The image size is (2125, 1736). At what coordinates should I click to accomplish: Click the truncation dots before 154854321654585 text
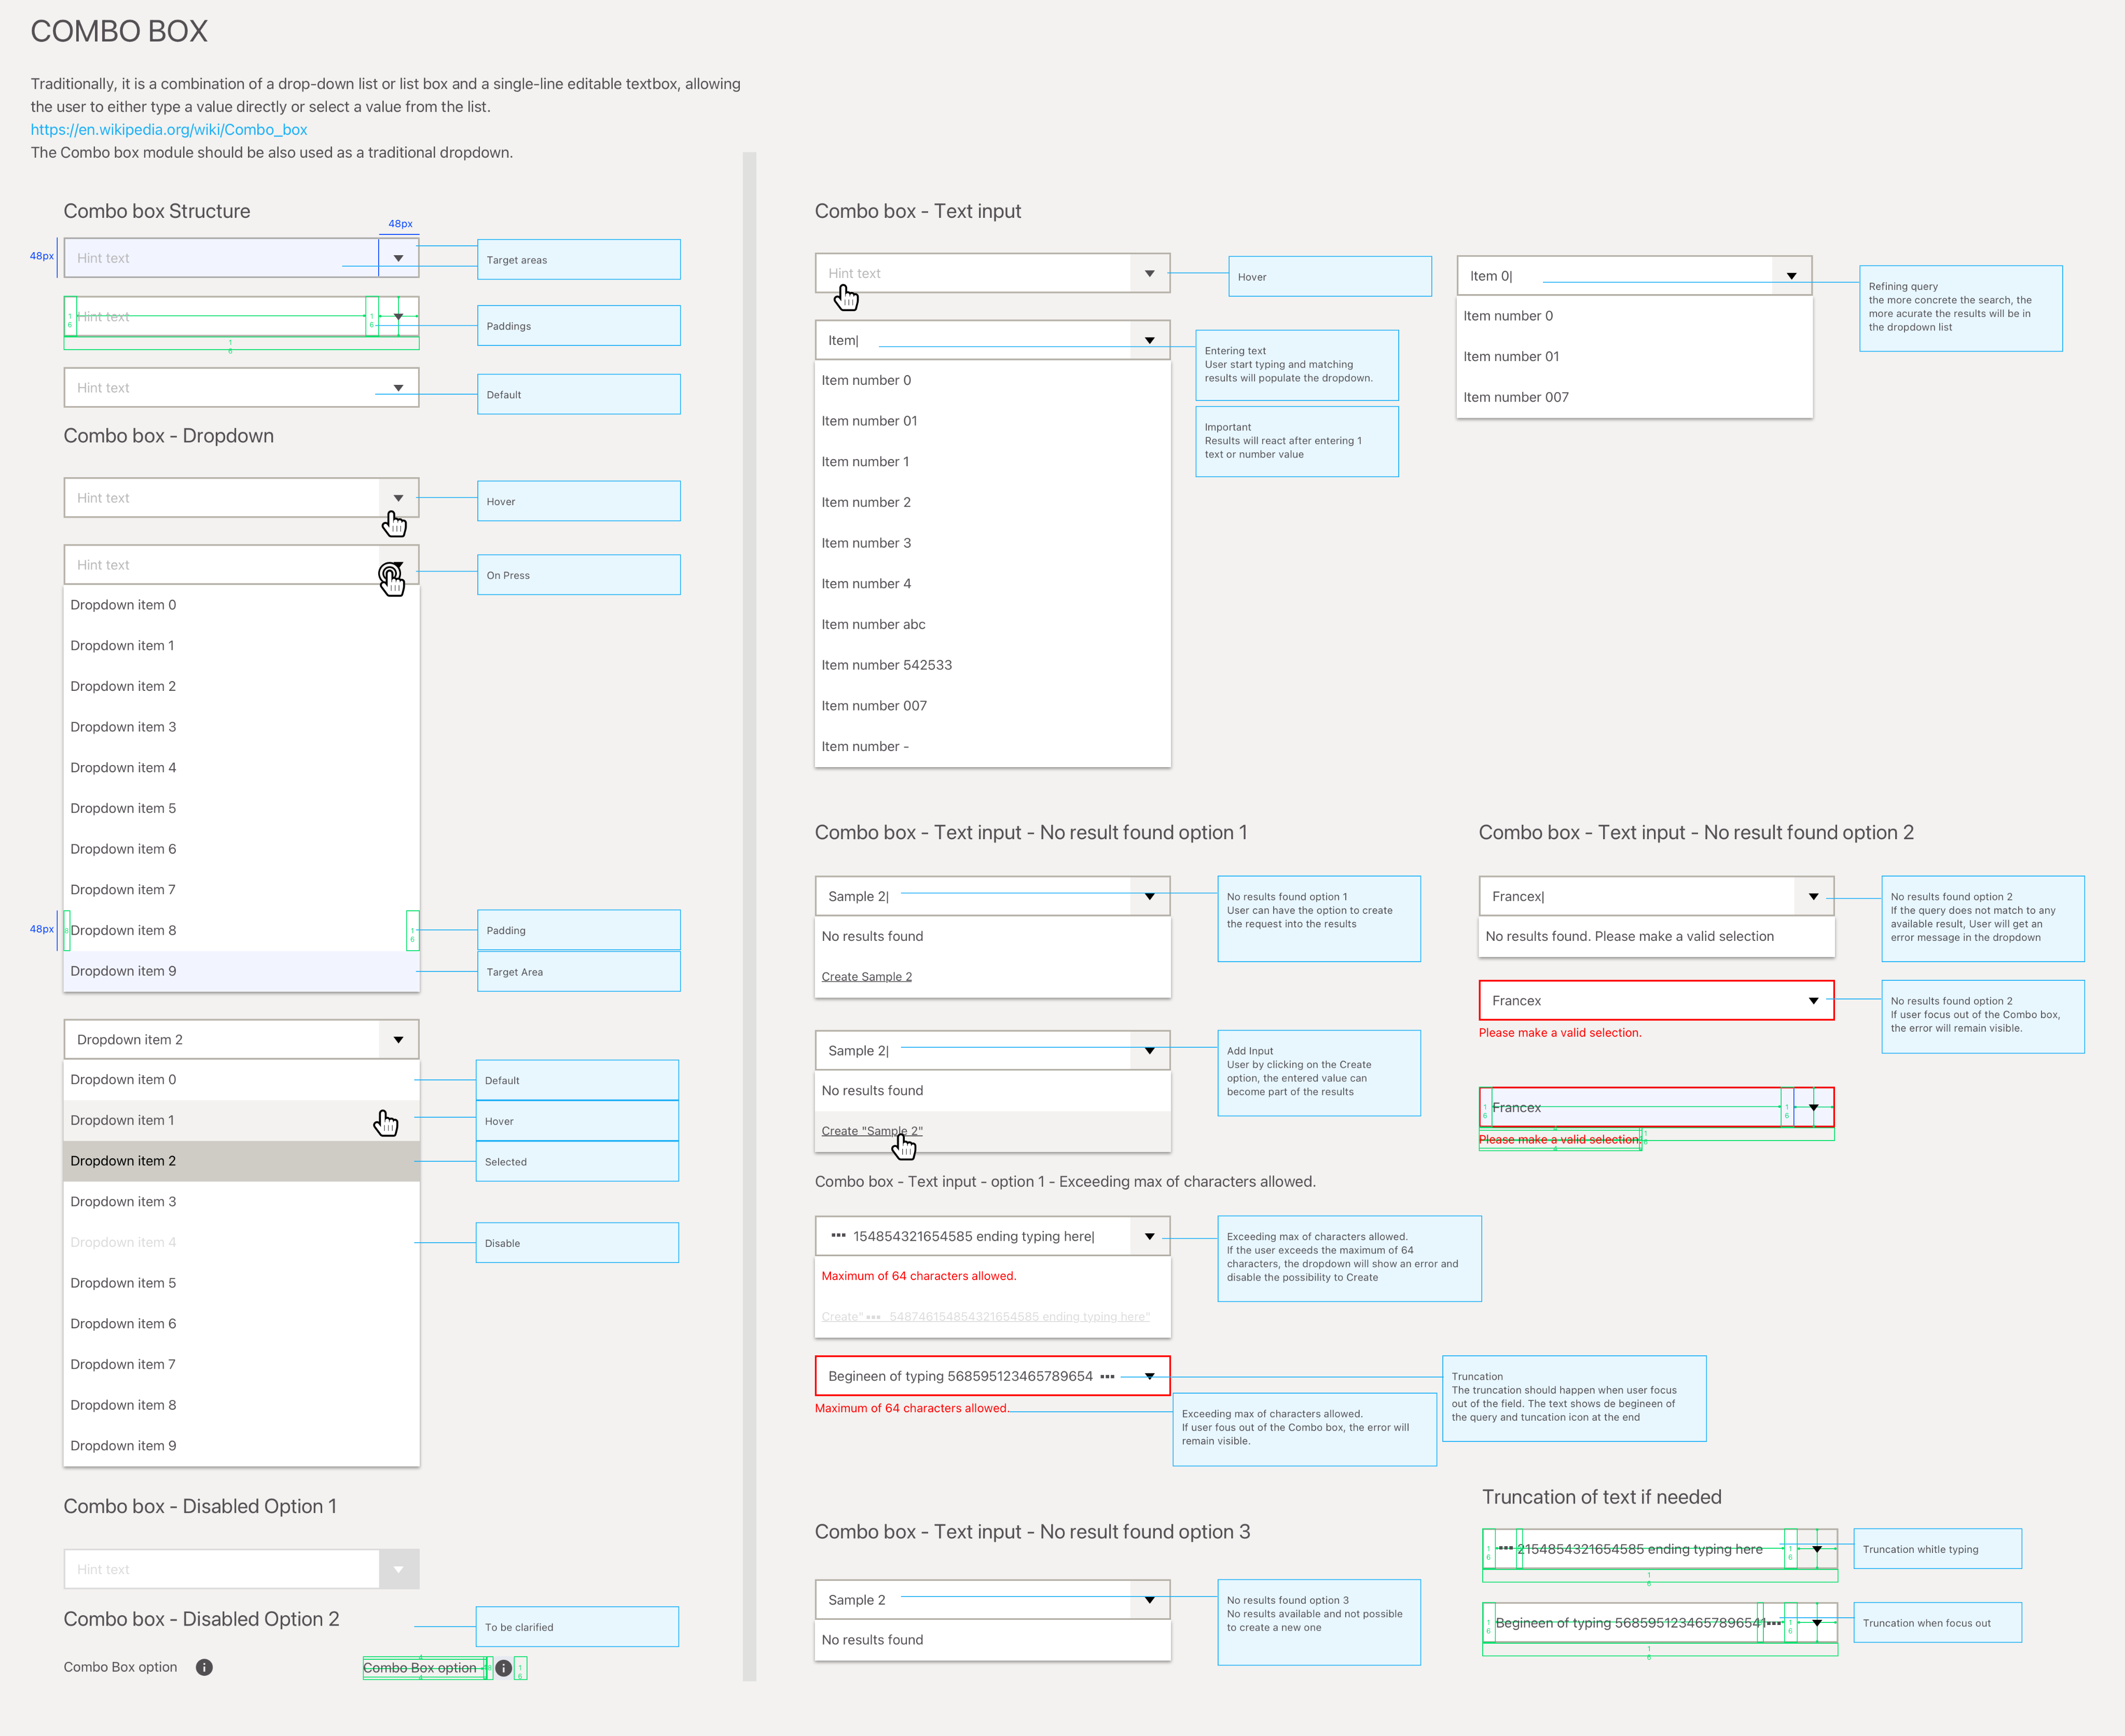point(838,1236)
